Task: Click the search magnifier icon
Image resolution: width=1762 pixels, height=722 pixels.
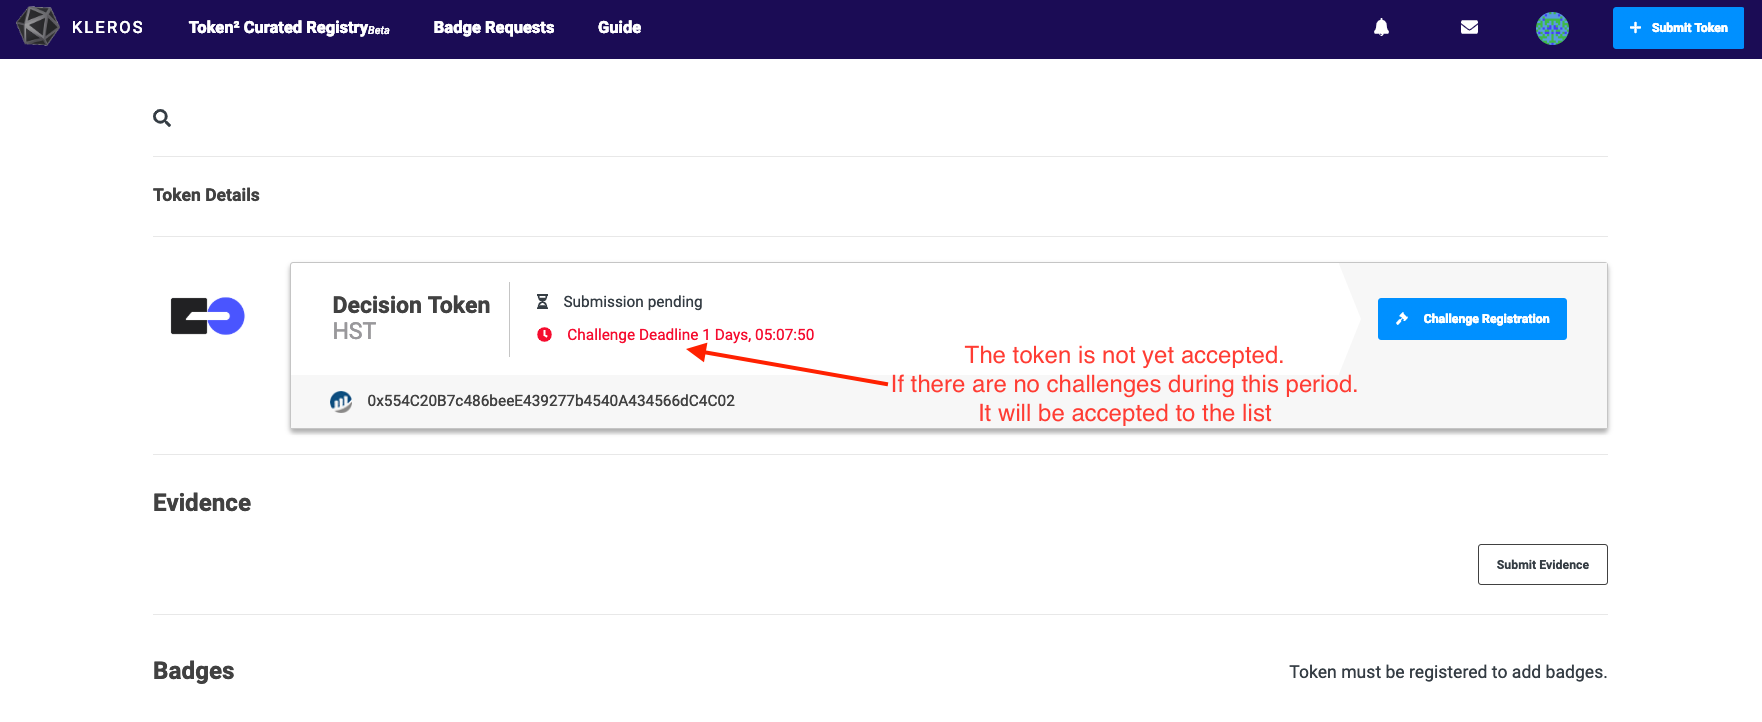Action: [162, 118]
